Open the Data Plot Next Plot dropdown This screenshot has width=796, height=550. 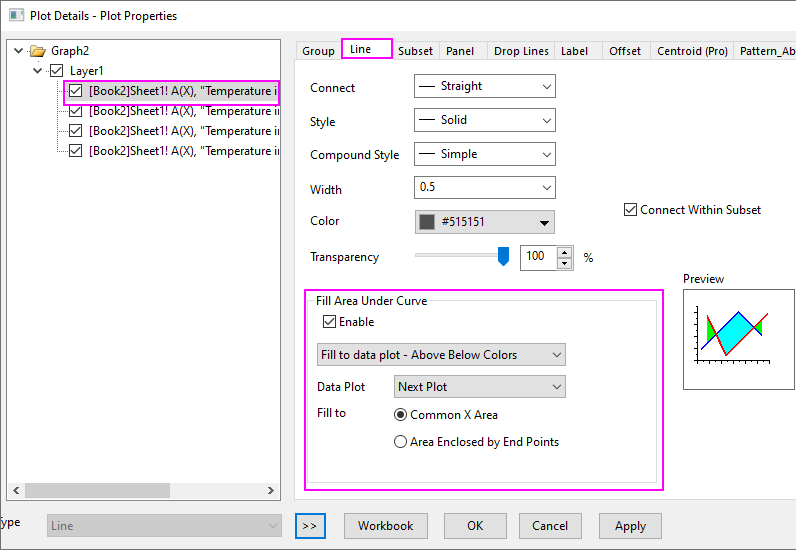(x=479, y=387)
